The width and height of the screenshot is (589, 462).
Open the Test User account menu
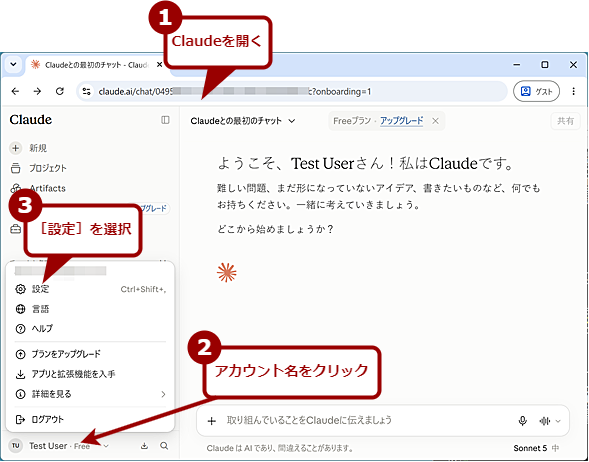tap(59, 446)
